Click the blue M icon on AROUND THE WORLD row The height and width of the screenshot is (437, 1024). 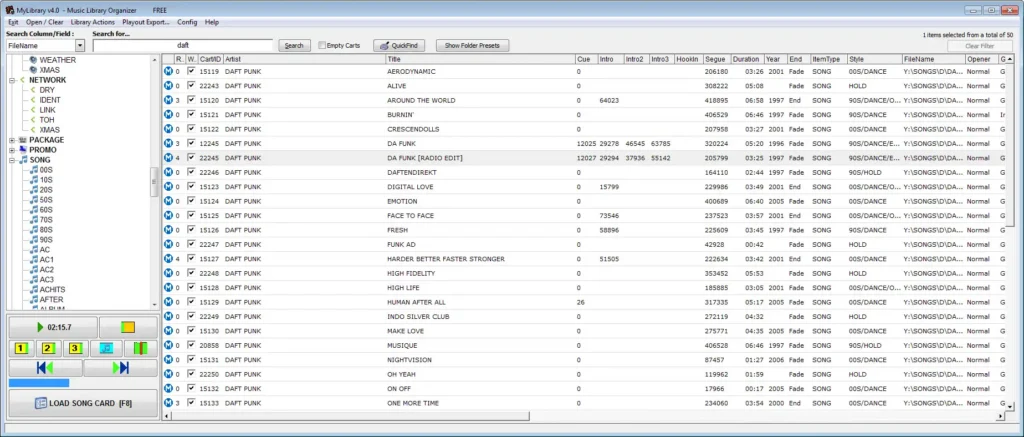(x=168, y=100)
